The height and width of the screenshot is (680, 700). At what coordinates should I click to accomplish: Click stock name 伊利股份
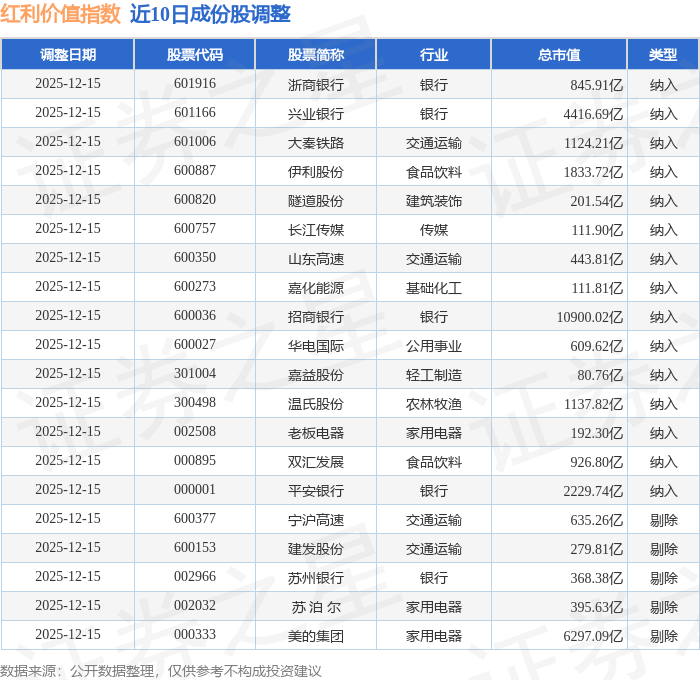(316, 171)
